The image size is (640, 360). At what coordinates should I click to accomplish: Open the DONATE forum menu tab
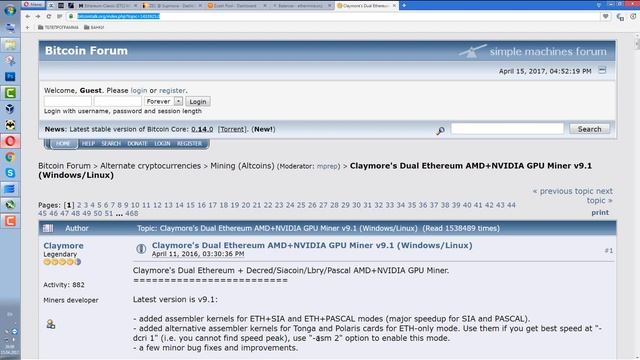137,144
